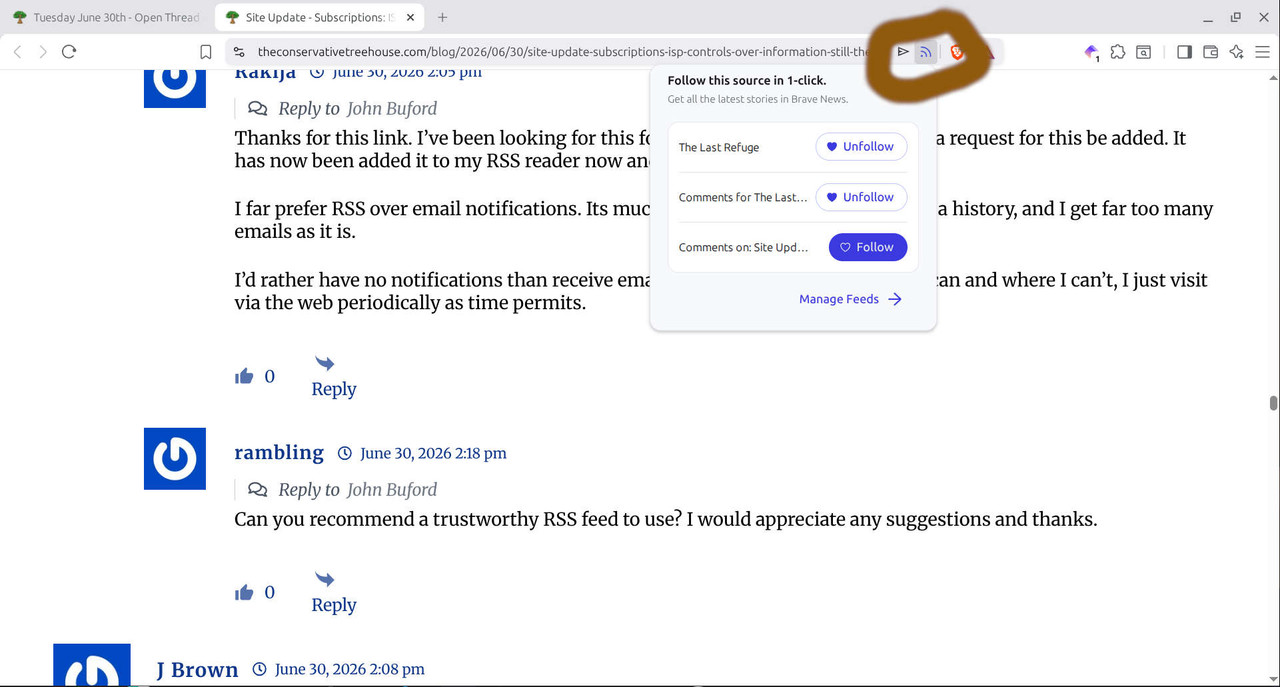1280x687 pixels.
Task: Click the page vertical scrollbar thumb
Action: tap(1273, 403)
